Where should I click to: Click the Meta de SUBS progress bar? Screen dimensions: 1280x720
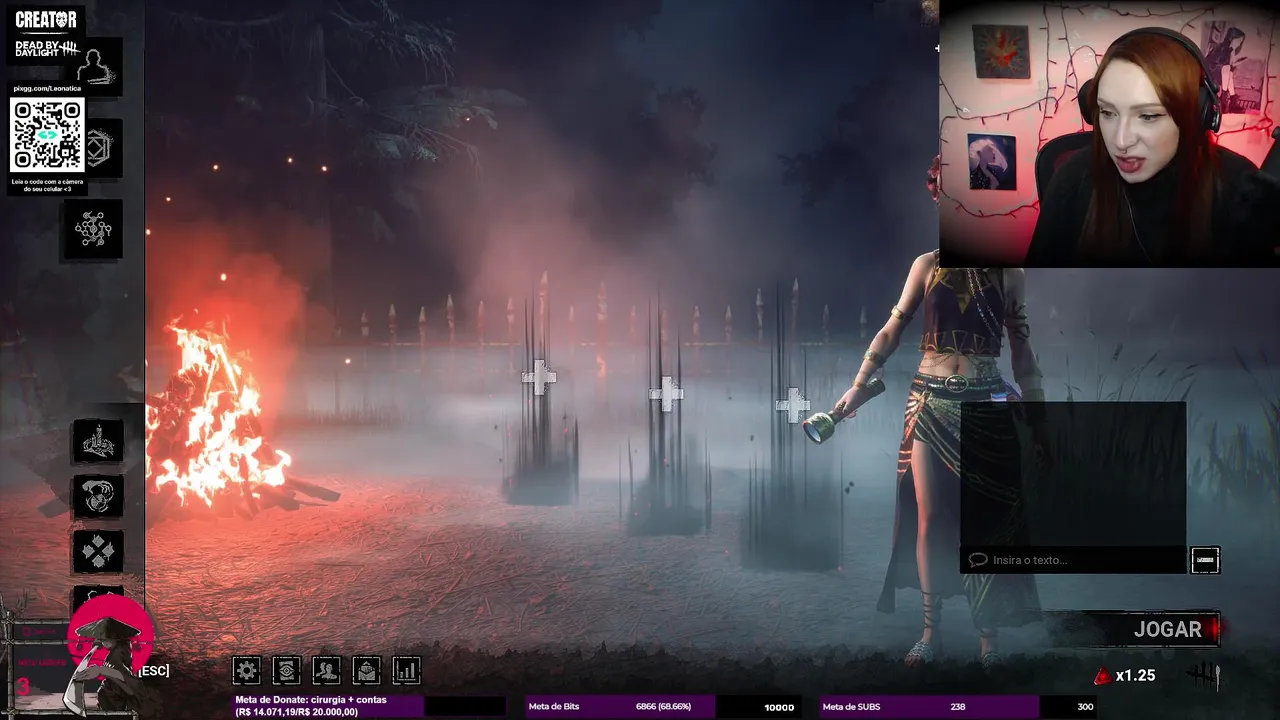click(x=958, y=706)
